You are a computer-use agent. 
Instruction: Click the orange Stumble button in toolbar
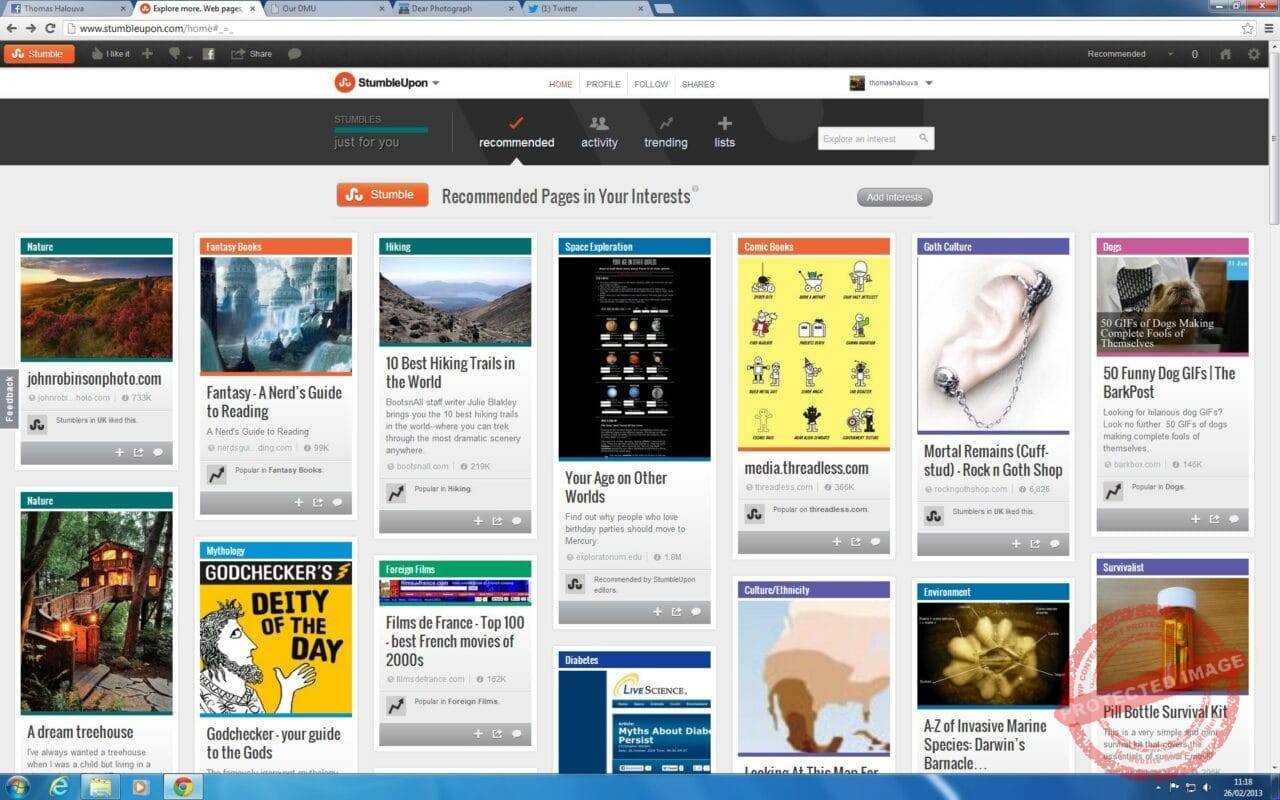click(39, 54)
